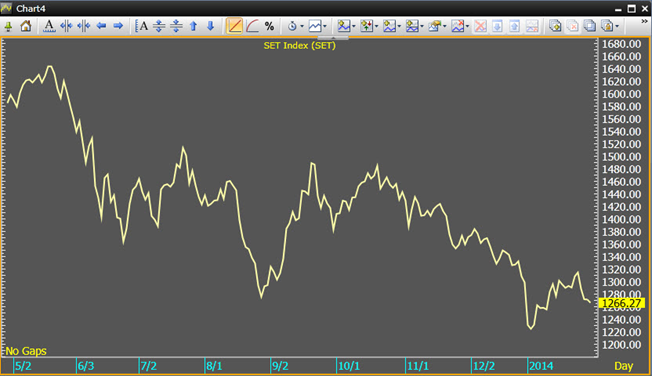Click the Day interval label
Screen dimensions: 652x376
624,366
